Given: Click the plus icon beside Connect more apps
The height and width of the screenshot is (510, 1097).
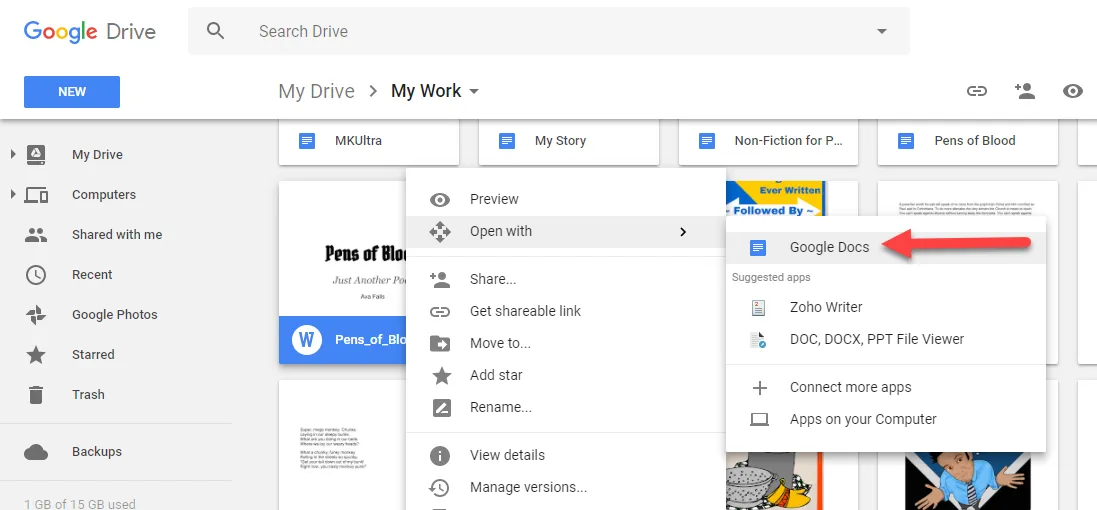Looking at the screenshot, I should [759, 388].
